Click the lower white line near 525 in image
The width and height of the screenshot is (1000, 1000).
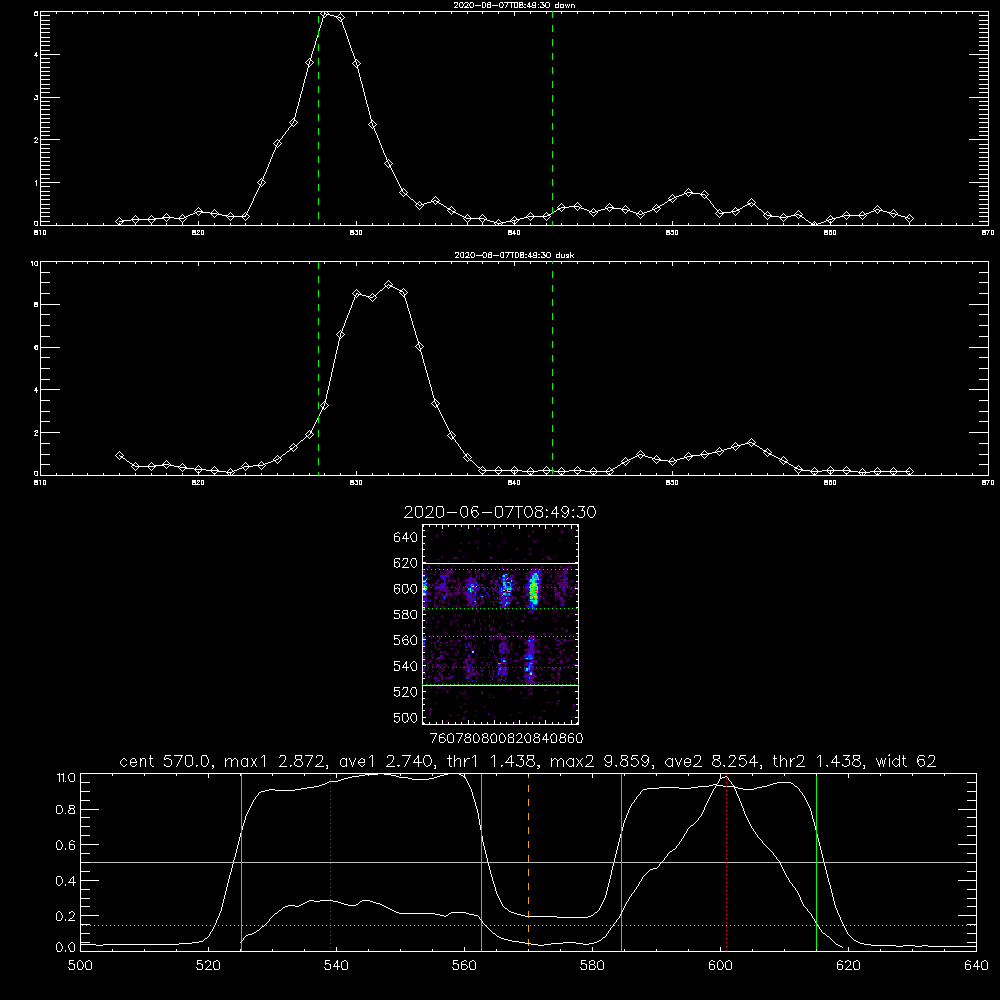click(500, 686)
